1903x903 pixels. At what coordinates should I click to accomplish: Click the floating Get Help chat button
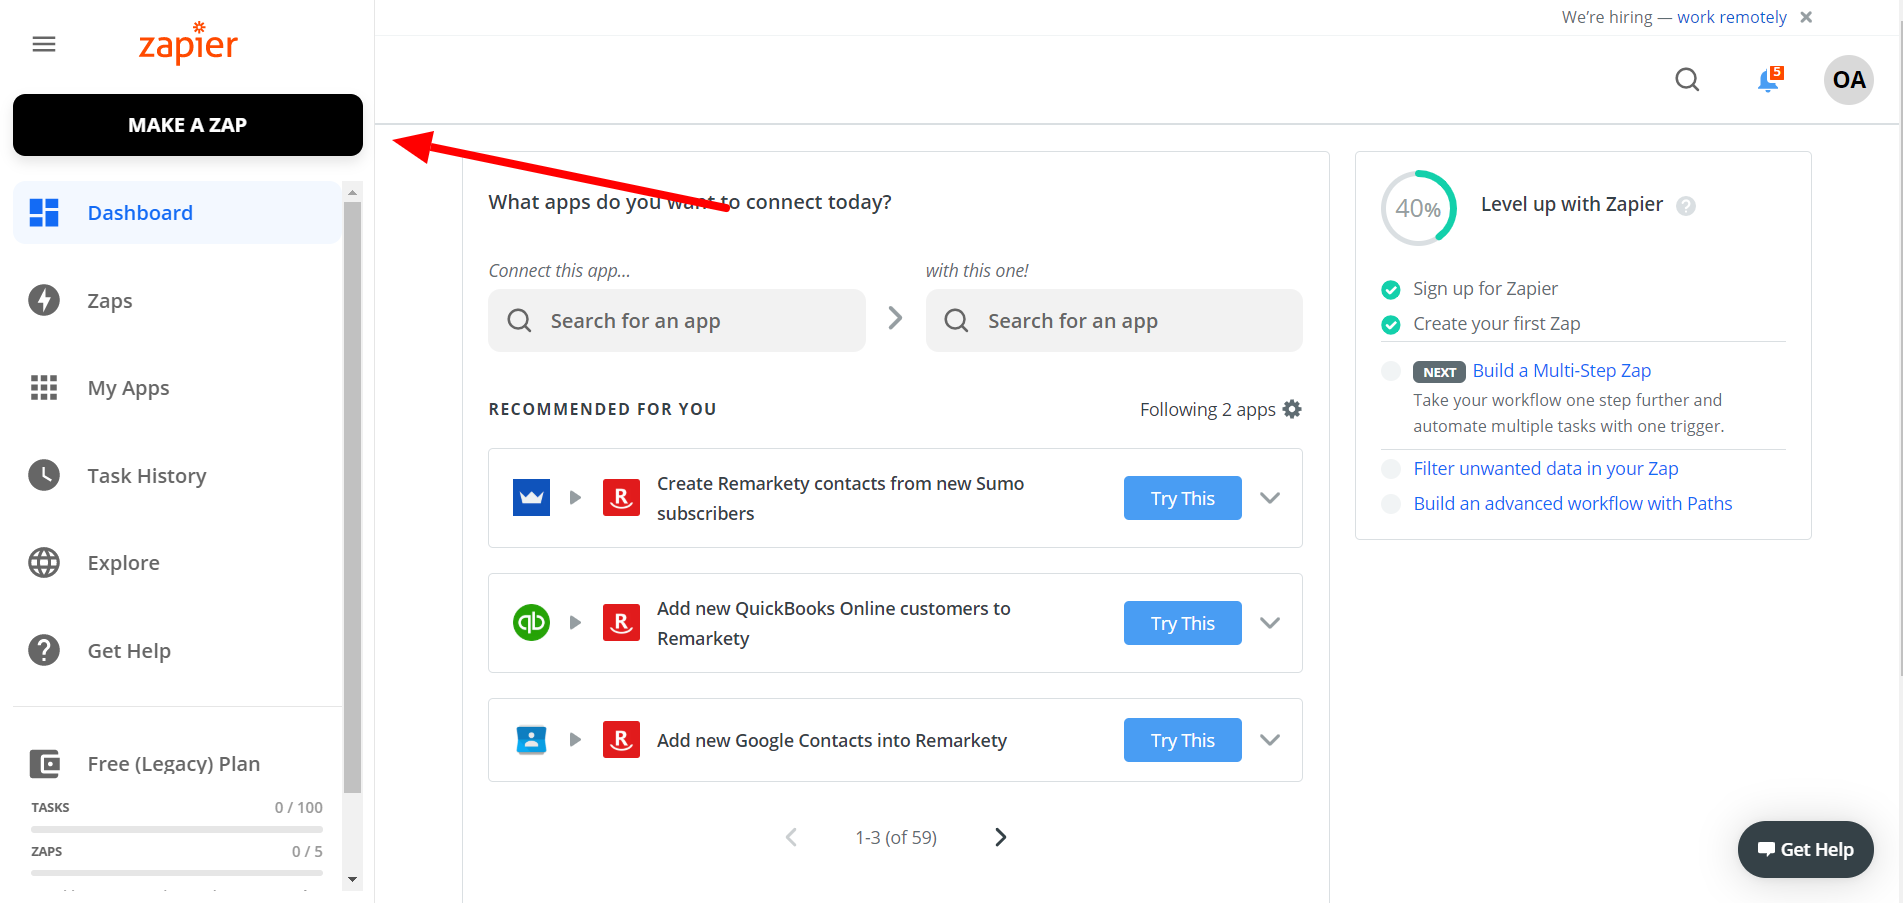(1806, 850)
